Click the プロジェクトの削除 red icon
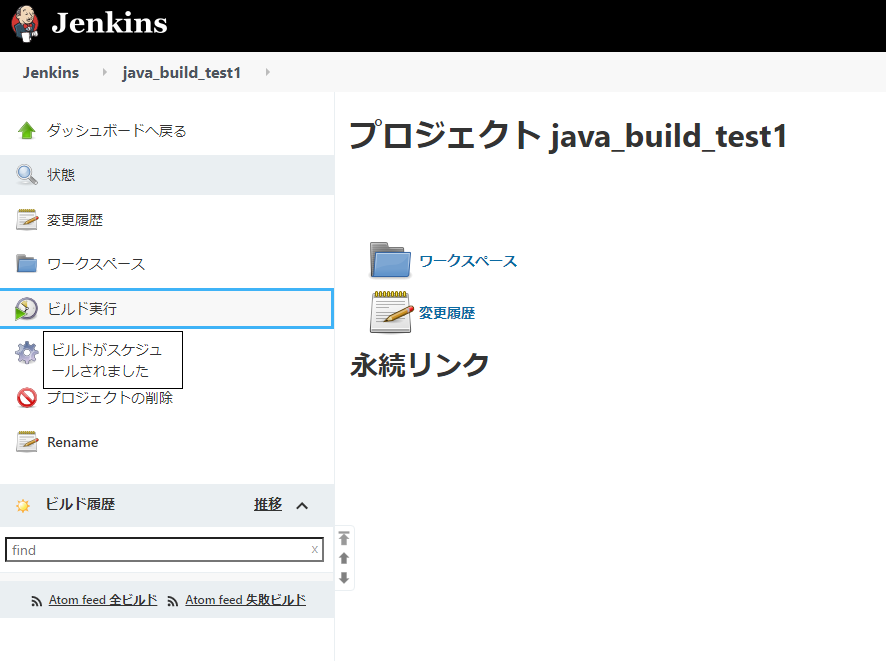The width and height of the screenshot is (886, 661). coord(25,397)
